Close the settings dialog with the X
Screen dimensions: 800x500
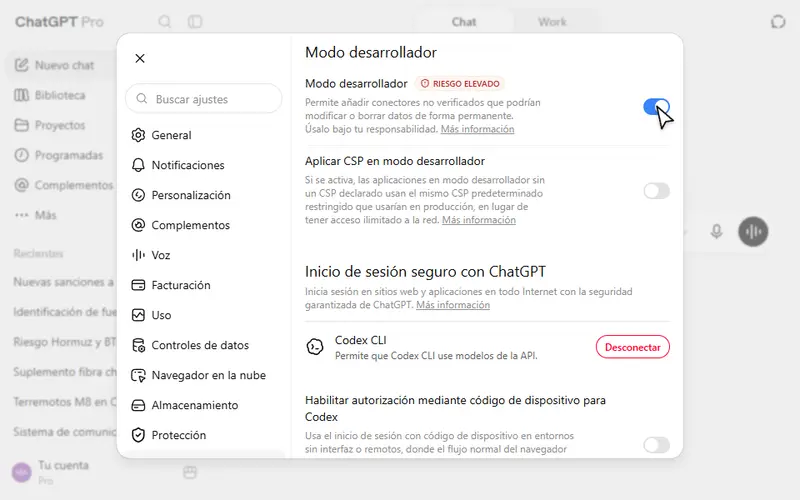pos(140,58)
